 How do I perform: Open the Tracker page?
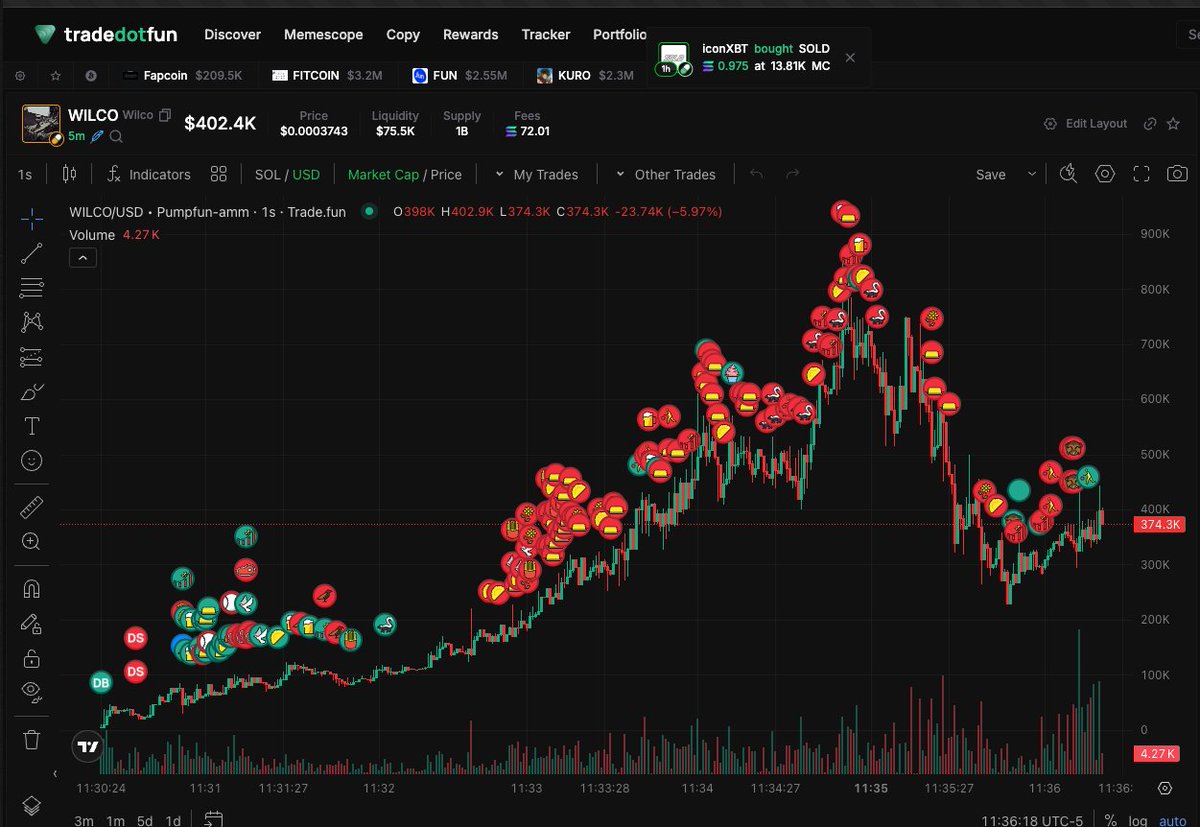546,34
